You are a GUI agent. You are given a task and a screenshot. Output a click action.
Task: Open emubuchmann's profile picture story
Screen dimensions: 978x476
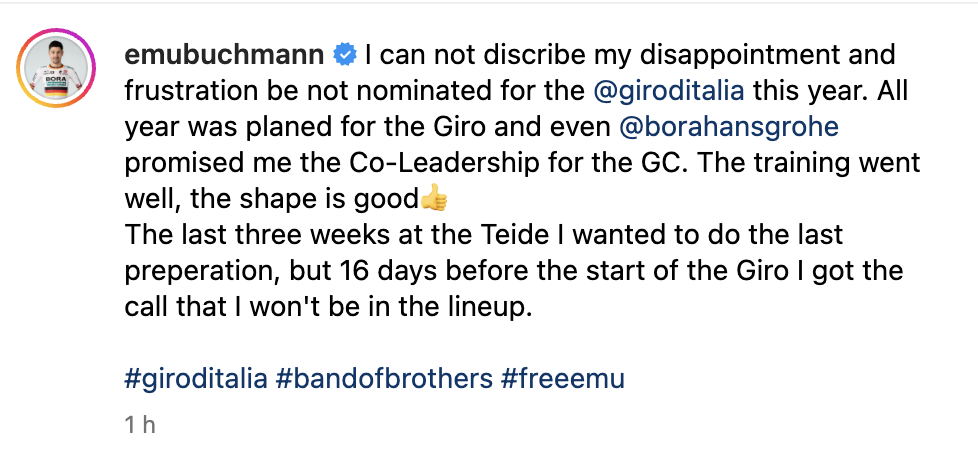[56, 68]
